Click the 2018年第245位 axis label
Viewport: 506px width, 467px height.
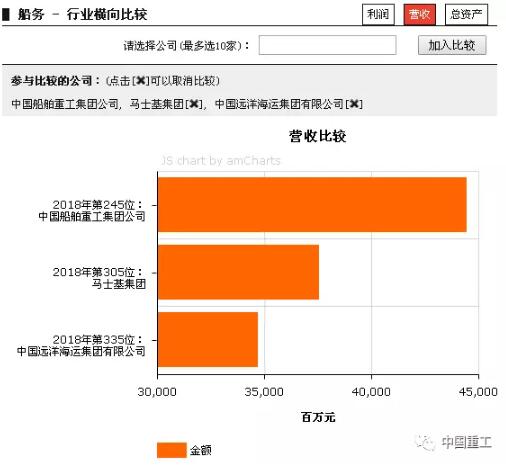click(98, 205)
